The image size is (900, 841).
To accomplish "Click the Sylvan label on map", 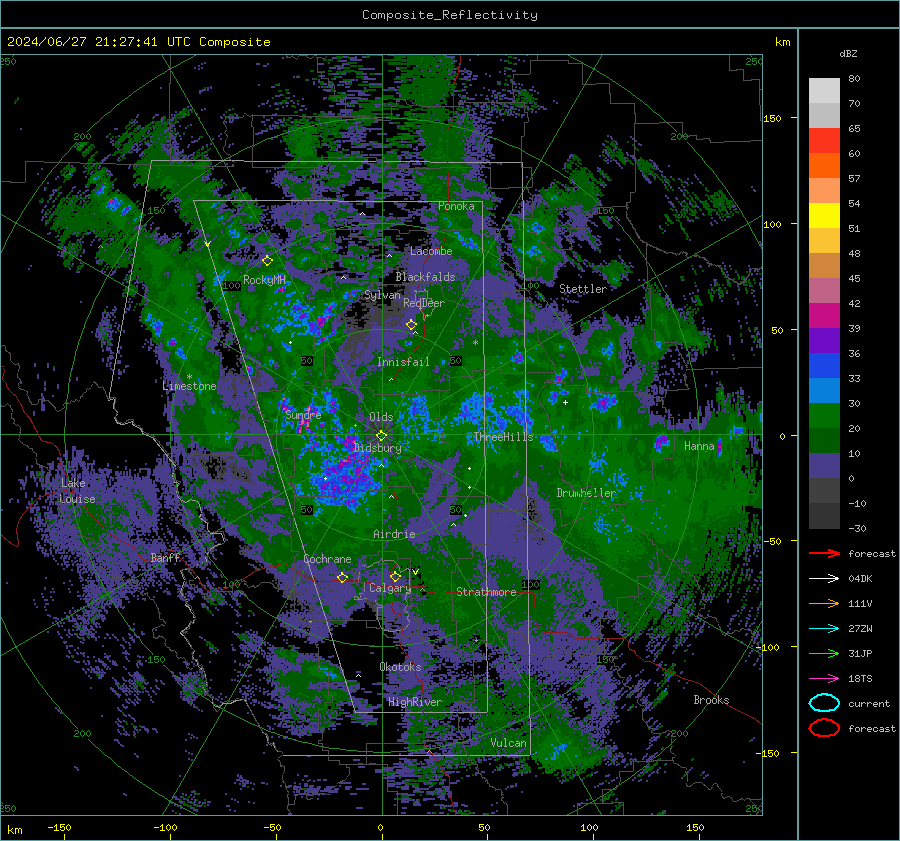I will coord(382,296).
